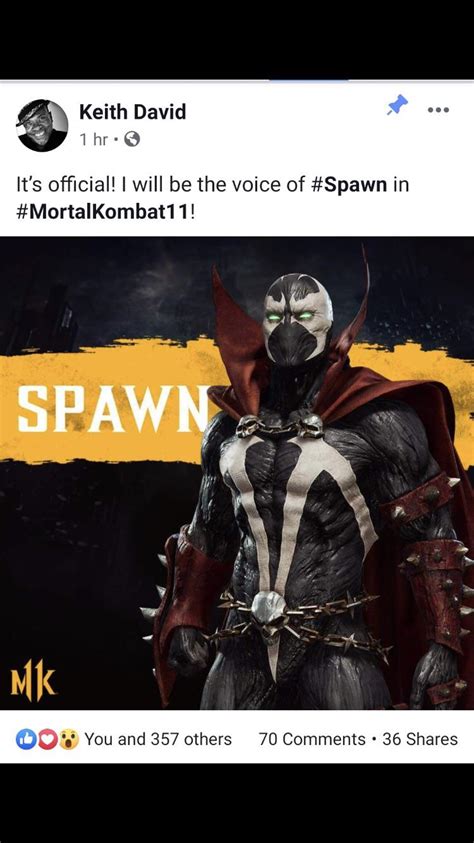474x843 pixels.
Task: Click the blue indicator bar at the top
Action: tap(308, 81)
